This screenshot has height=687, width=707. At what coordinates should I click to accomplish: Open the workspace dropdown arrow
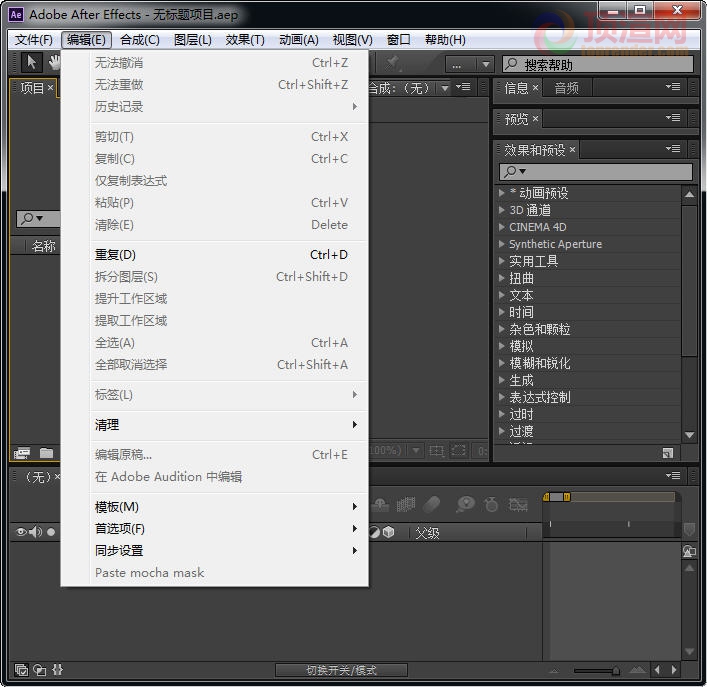click(x=486, y=64)
